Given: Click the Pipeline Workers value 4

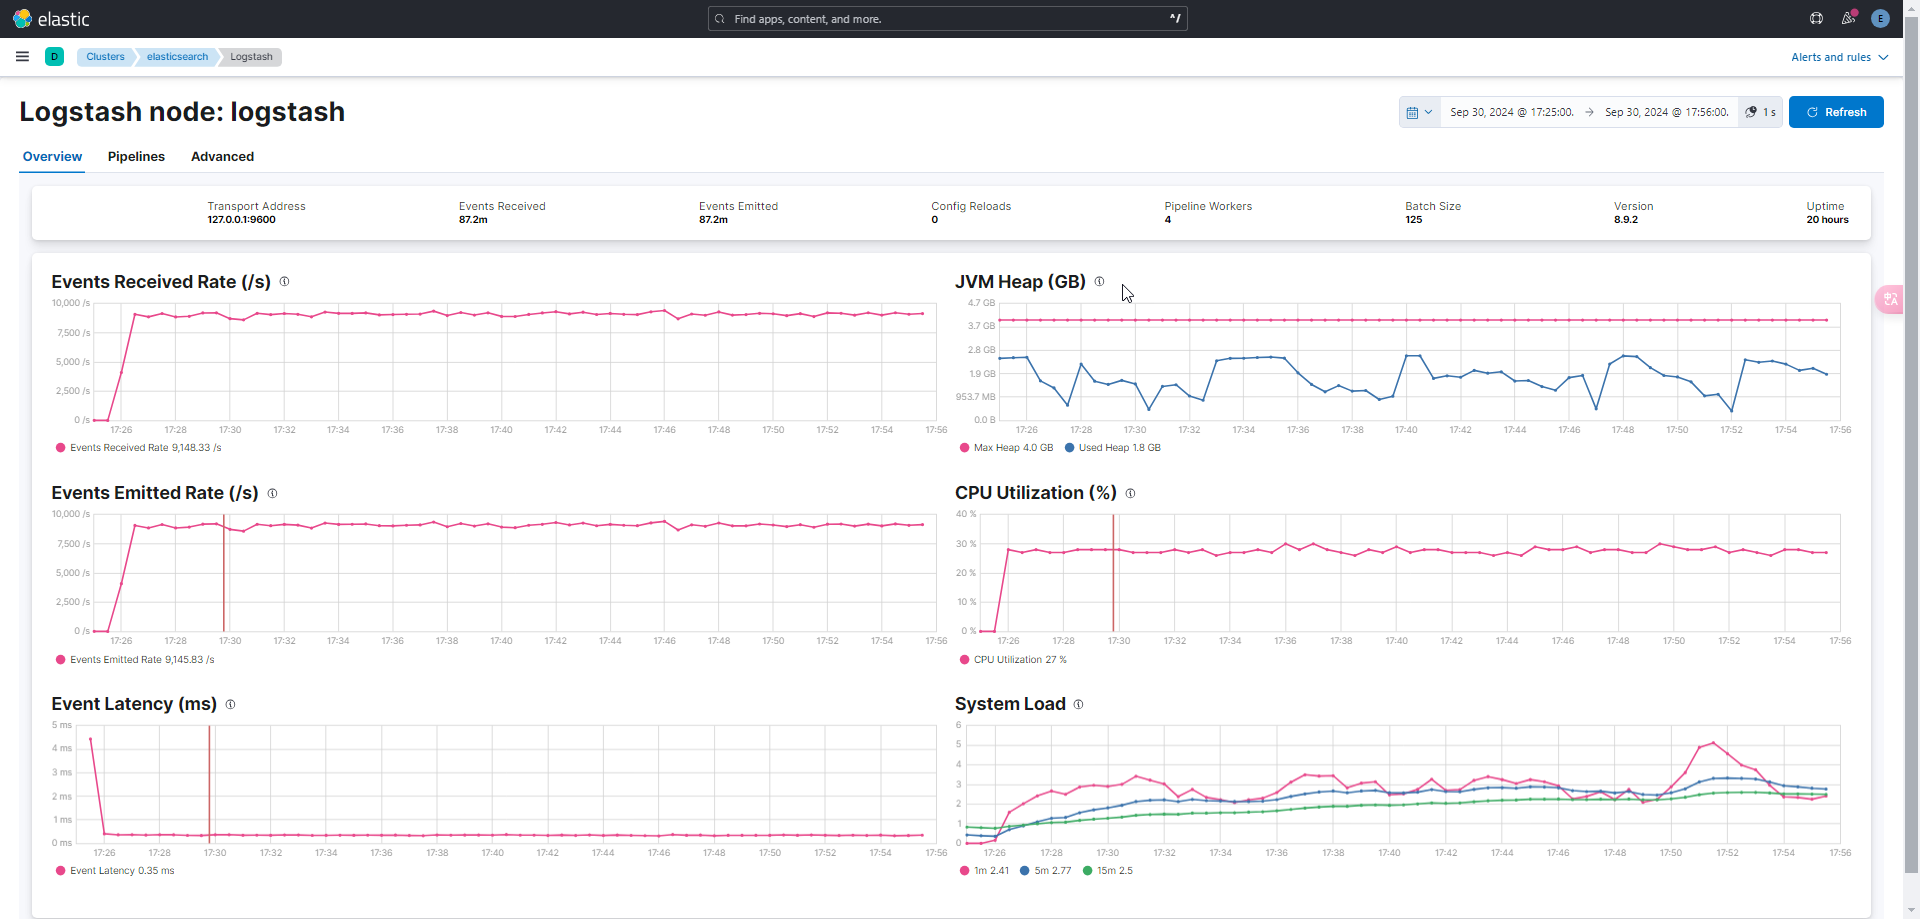Looking at the screenshot, I should (x=1168, y=220).
